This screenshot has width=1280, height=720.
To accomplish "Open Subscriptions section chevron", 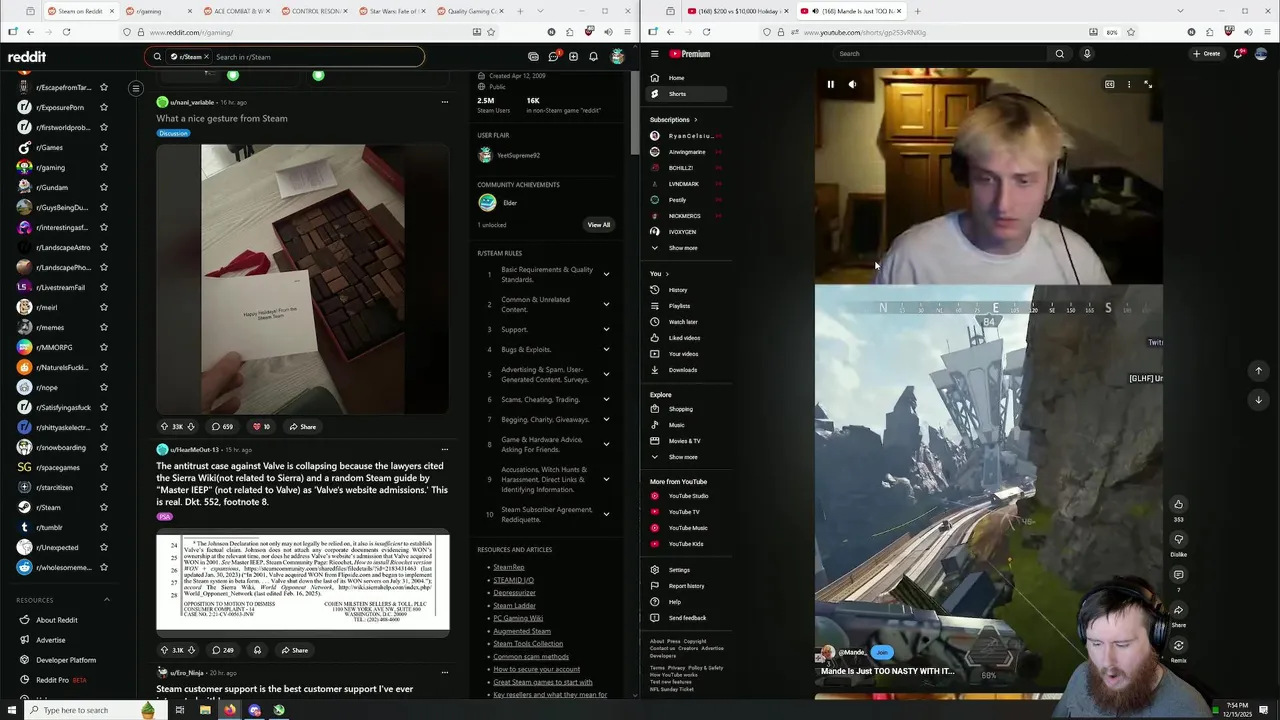I will tap(697, 120).
